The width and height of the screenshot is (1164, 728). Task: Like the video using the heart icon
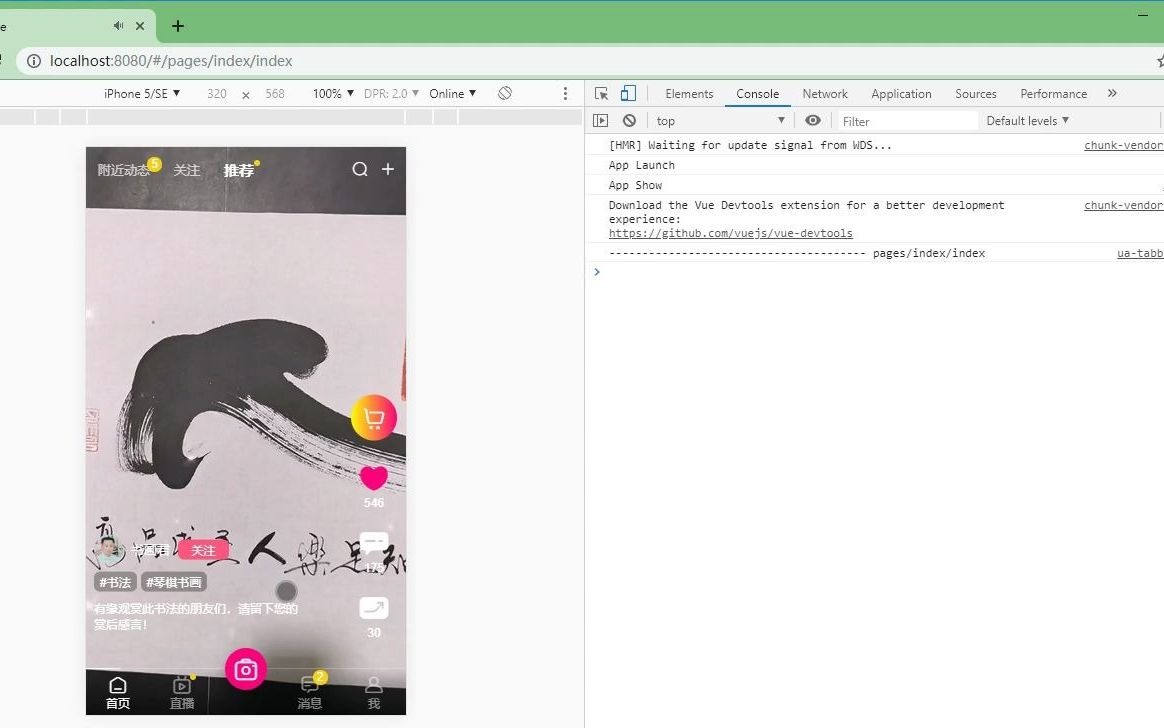(x=373, y=478)
